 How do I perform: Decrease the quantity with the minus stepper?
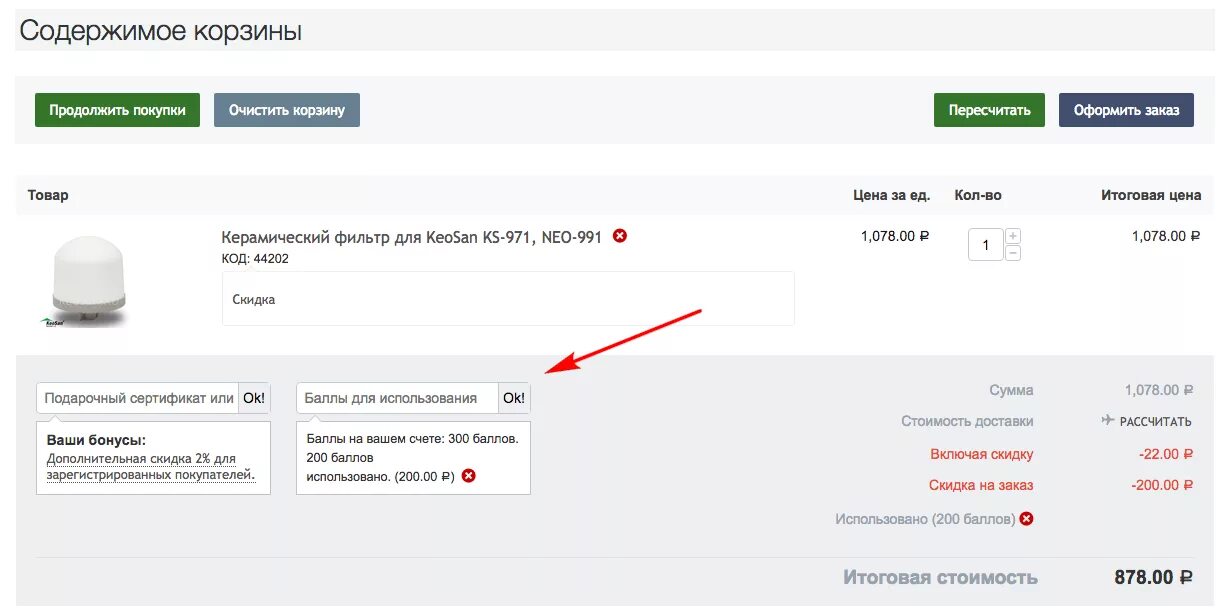tap(1013, 253)
